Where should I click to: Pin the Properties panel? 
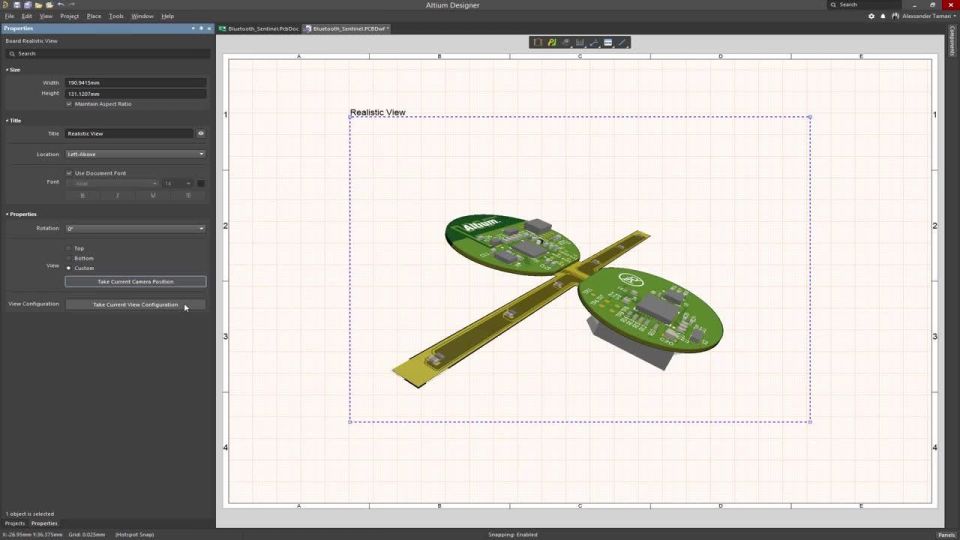(201, 28)
